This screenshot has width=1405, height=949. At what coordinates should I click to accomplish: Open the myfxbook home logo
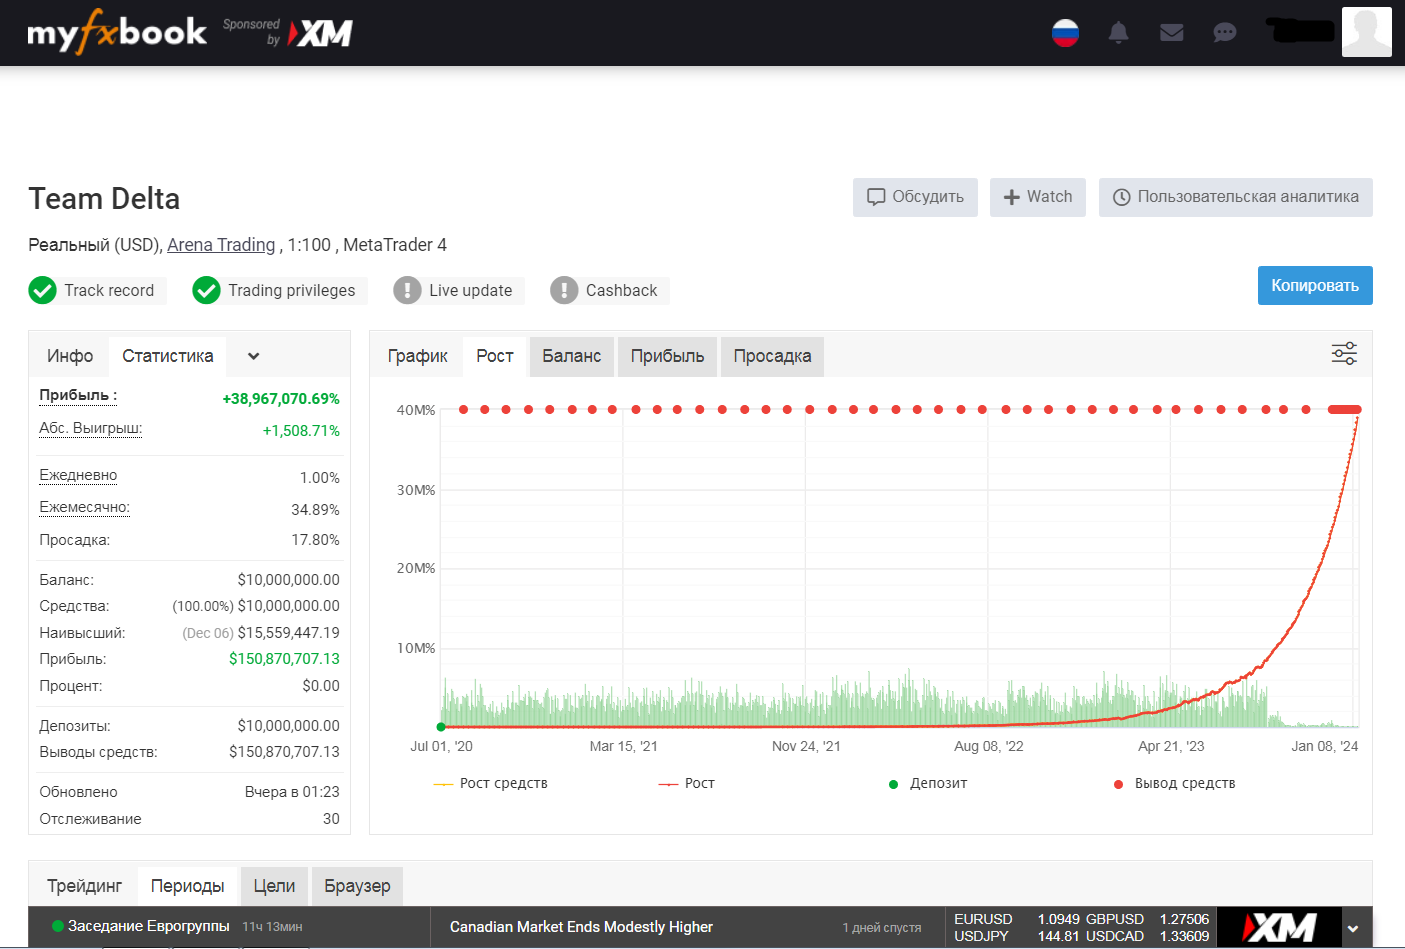(116, 32)
